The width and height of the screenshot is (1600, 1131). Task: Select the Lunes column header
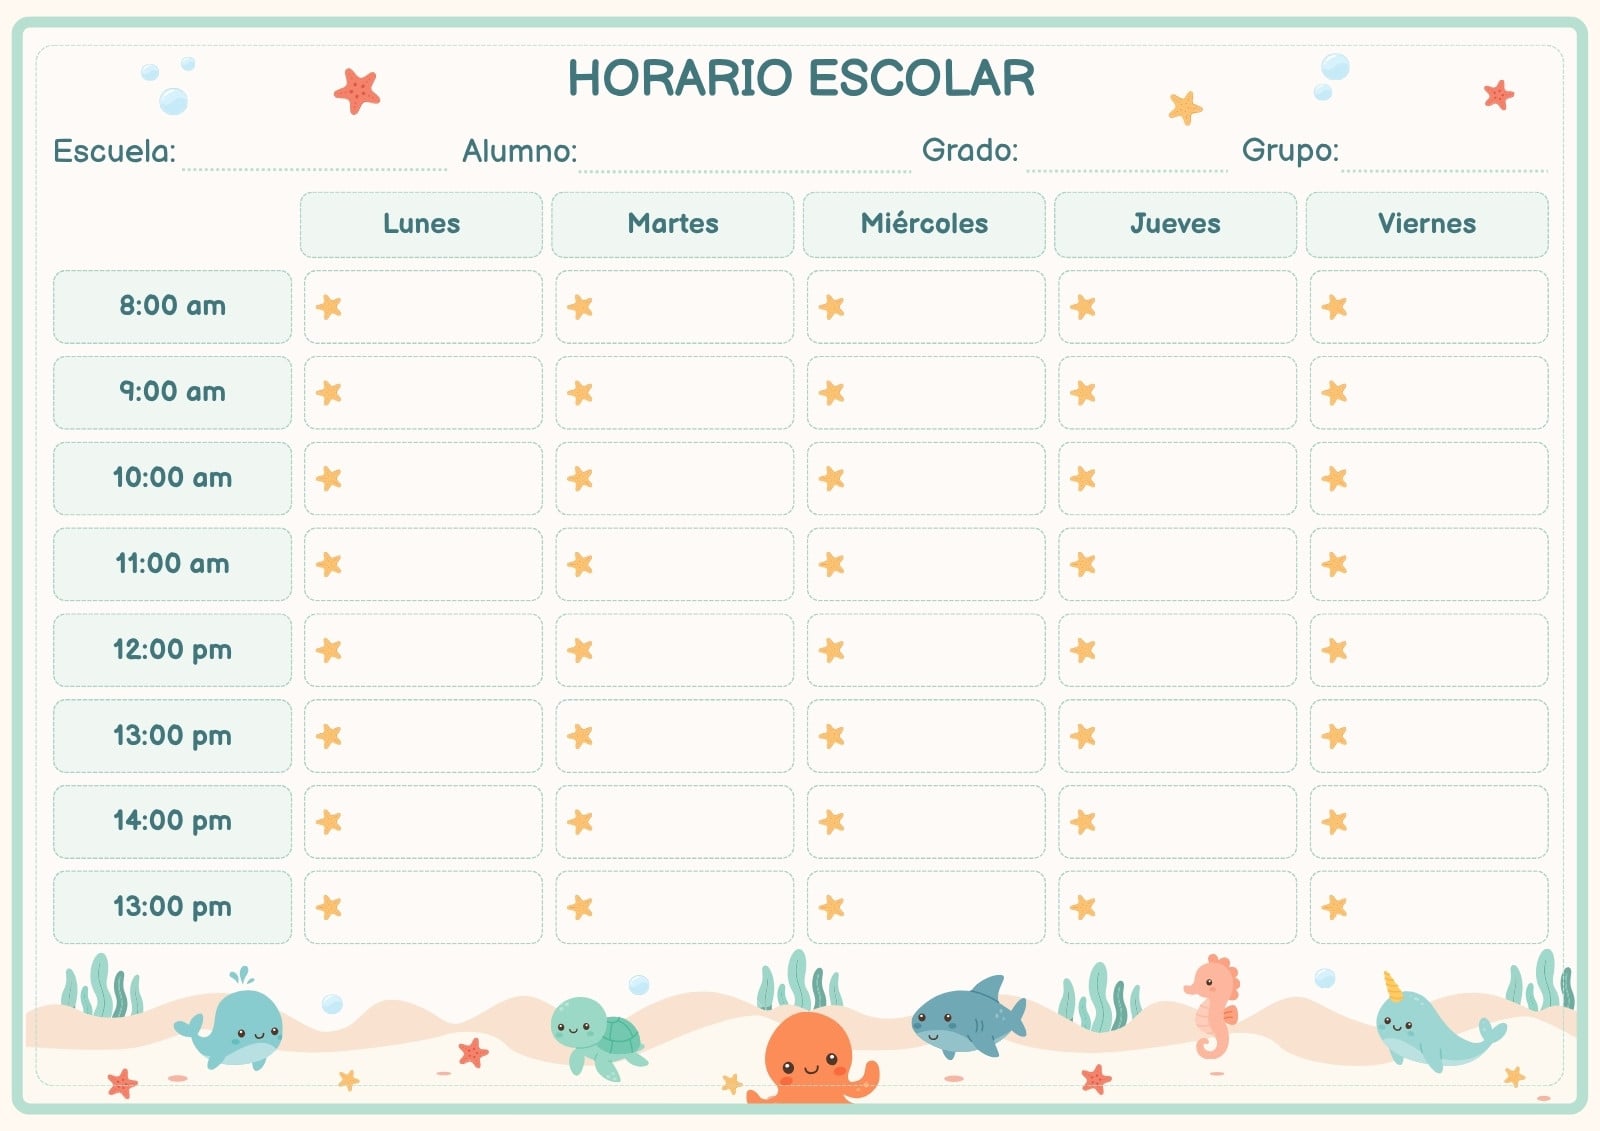point(421,224)
